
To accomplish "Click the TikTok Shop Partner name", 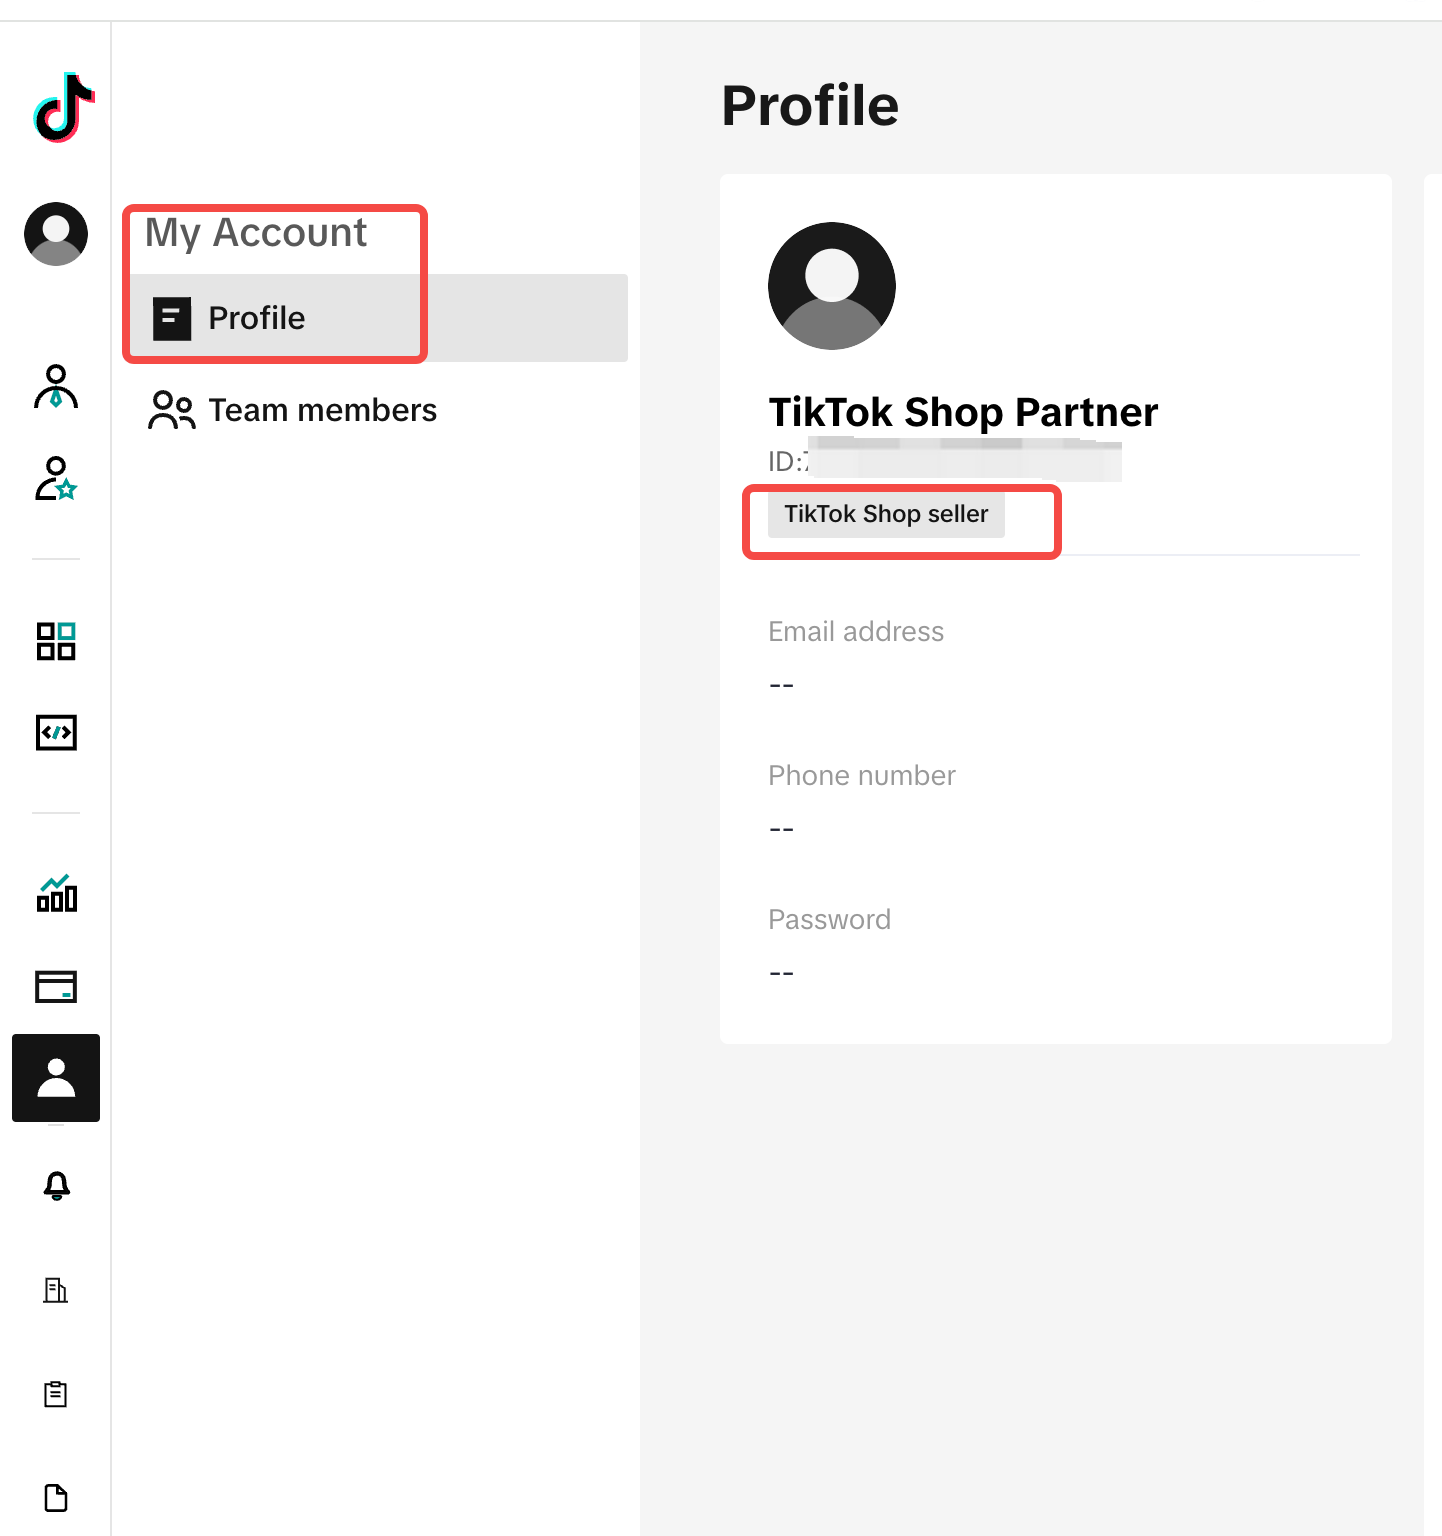I will pos(963,412).
